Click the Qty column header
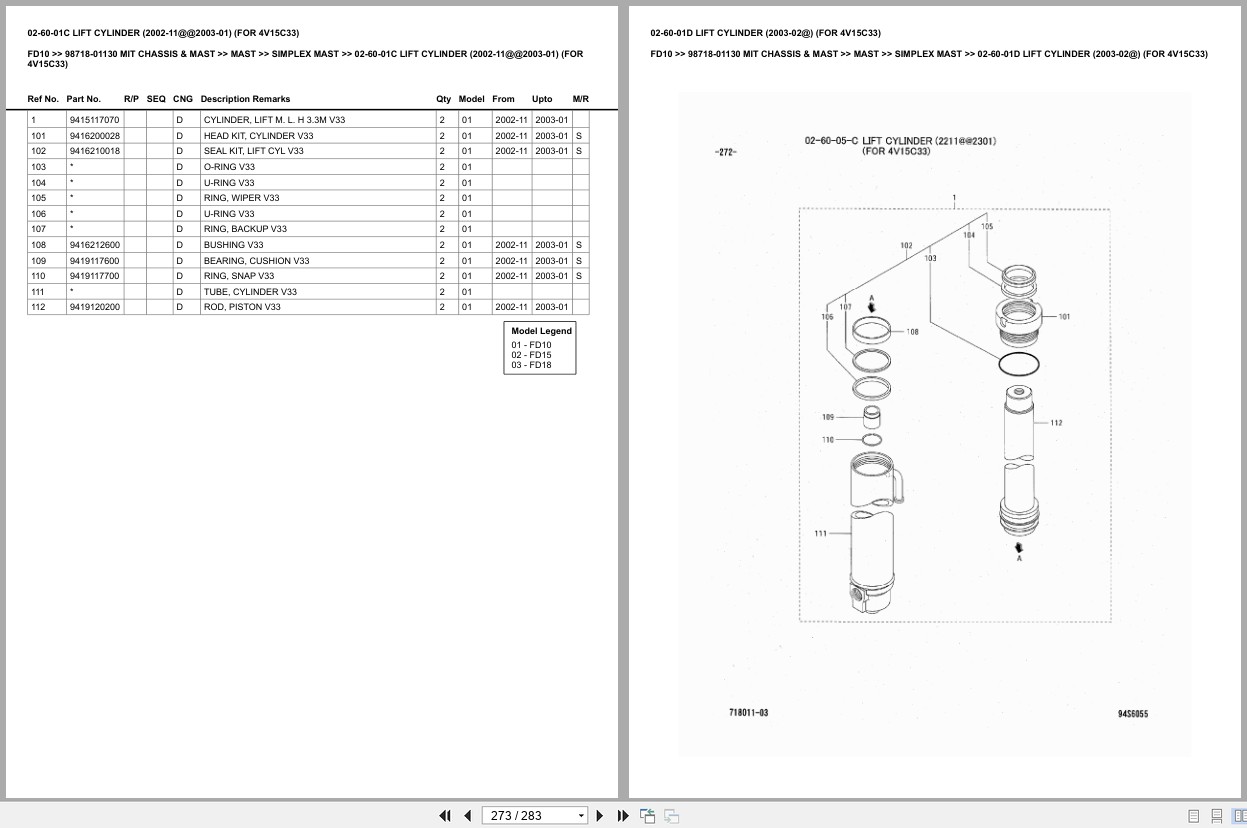The width and height of the screenshot is (1247, 828). (x=443, y=99)
